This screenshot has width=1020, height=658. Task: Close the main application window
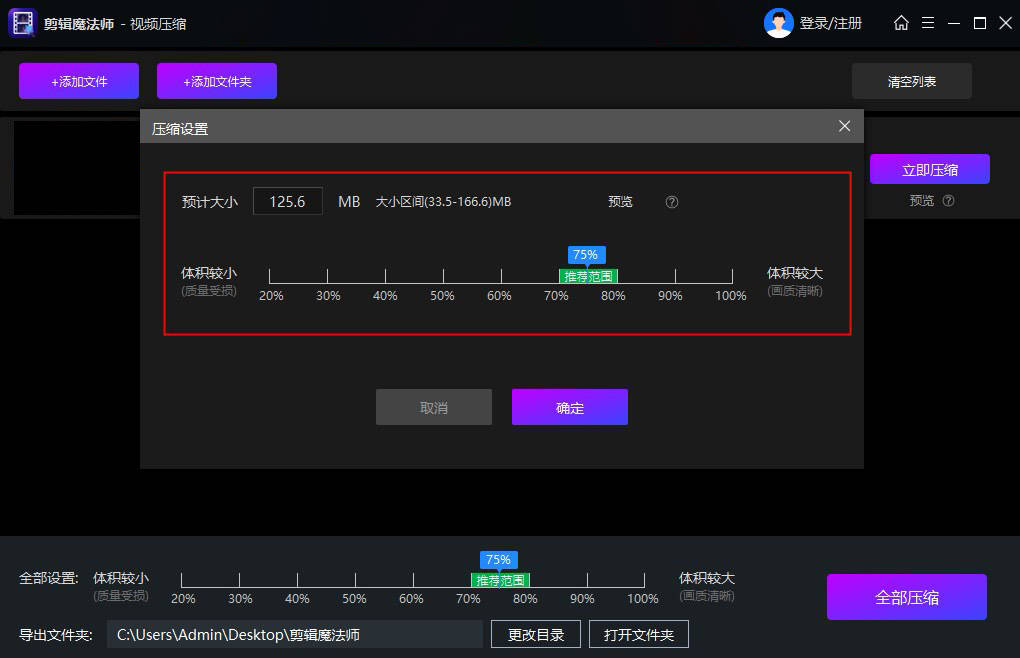1005,23
